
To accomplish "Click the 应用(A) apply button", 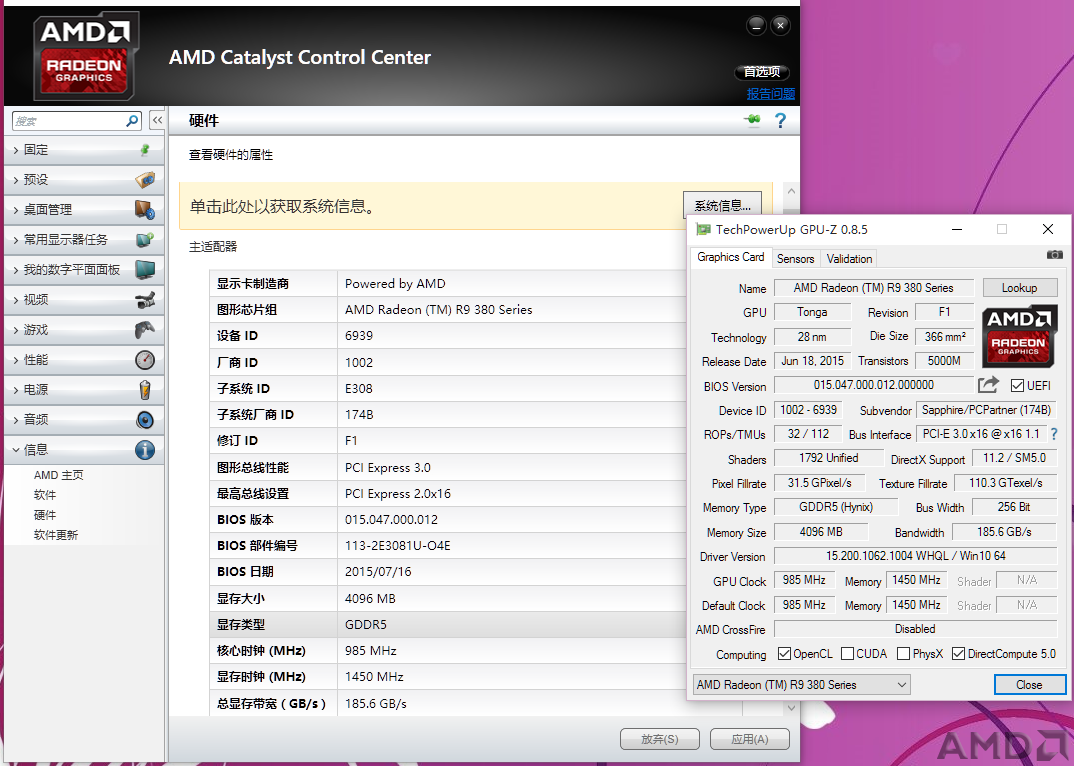I will point(749,739).
